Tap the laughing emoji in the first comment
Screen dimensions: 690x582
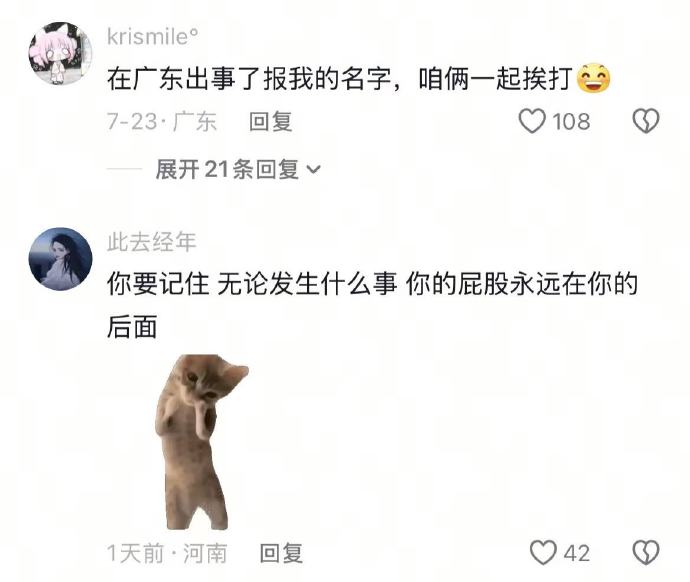click(594, 78)
